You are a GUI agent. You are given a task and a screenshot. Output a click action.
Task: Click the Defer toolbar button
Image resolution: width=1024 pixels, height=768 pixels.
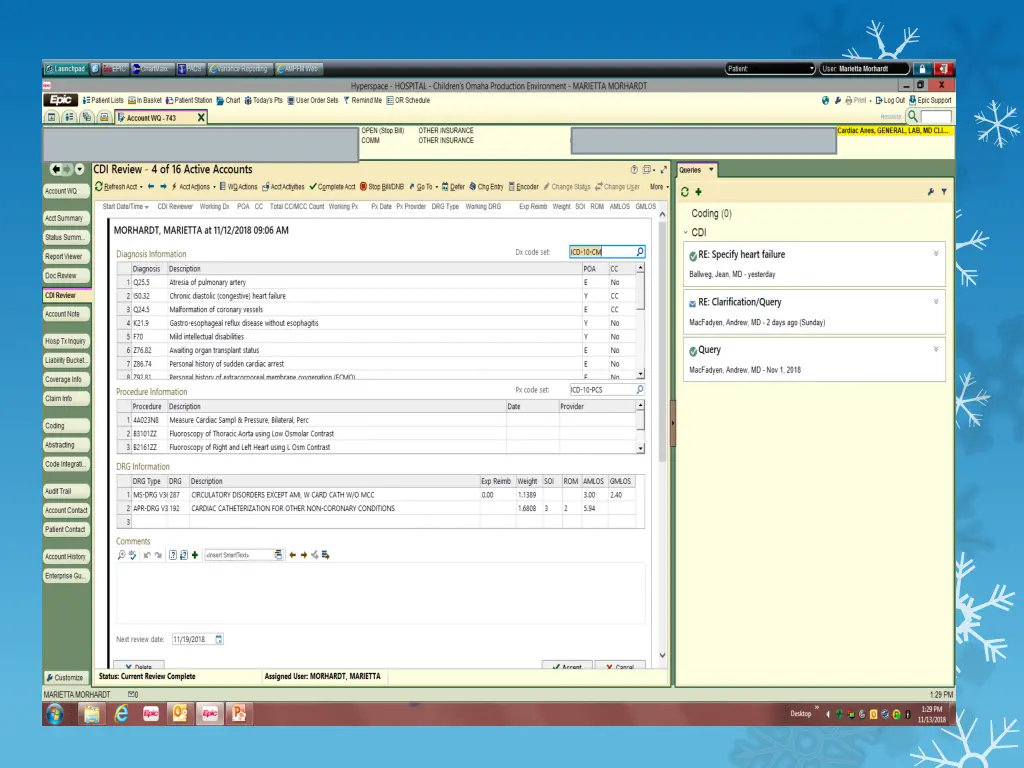[x=453, y=187]
